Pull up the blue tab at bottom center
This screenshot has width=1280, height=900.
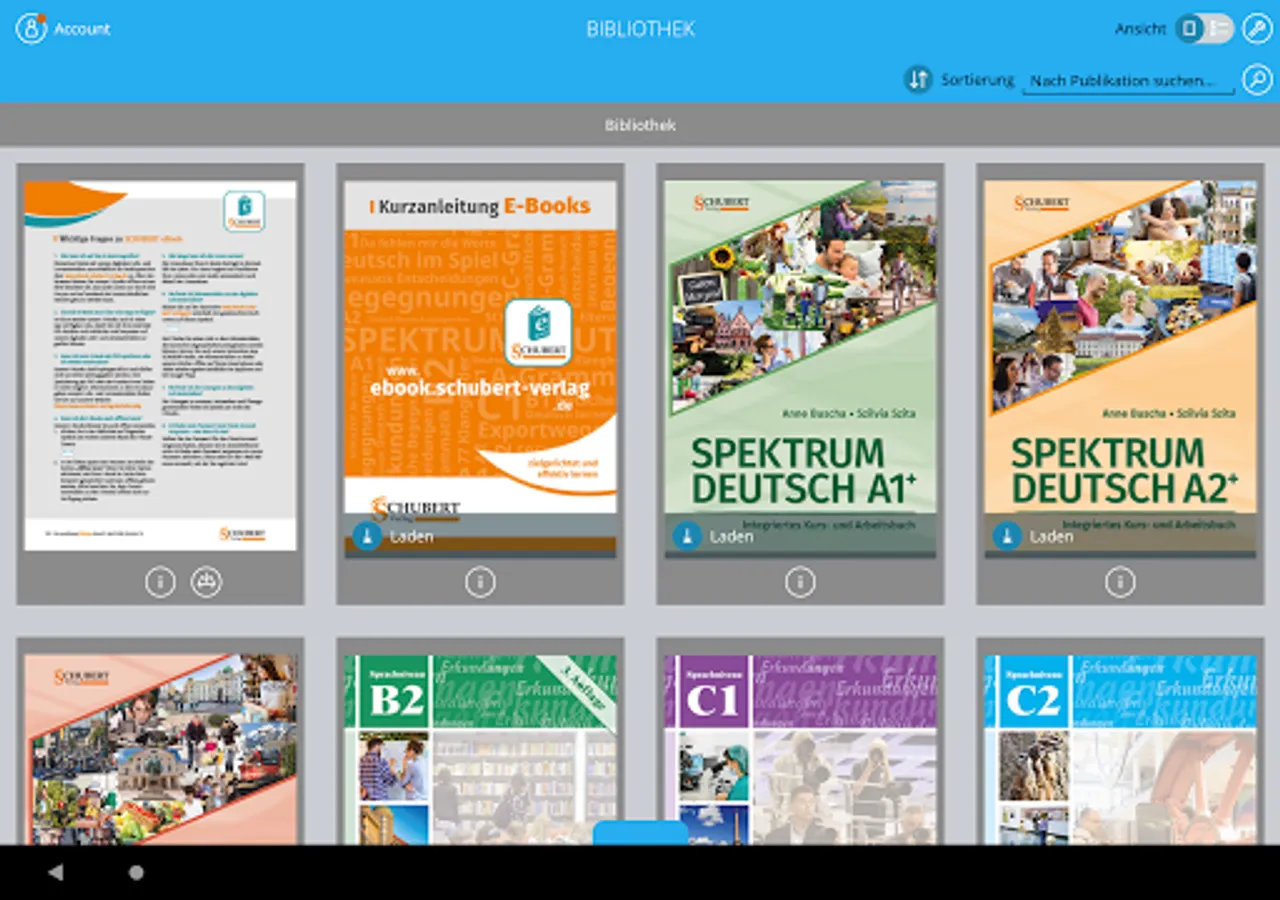pyautogui.click(x=640, y=833)
